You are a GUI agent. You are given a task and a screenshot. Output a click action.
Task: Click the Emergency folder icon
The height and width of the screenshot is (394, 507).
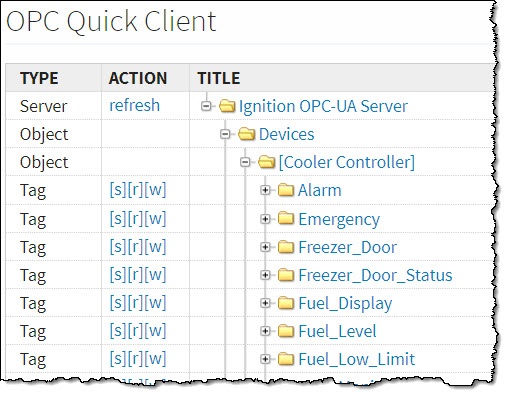click(x=286, y=219)
